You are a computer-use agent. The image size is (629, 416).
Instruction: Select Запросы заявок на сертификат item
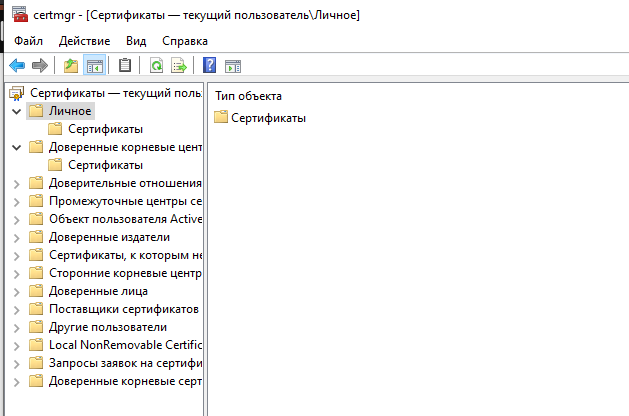point(125,363)
